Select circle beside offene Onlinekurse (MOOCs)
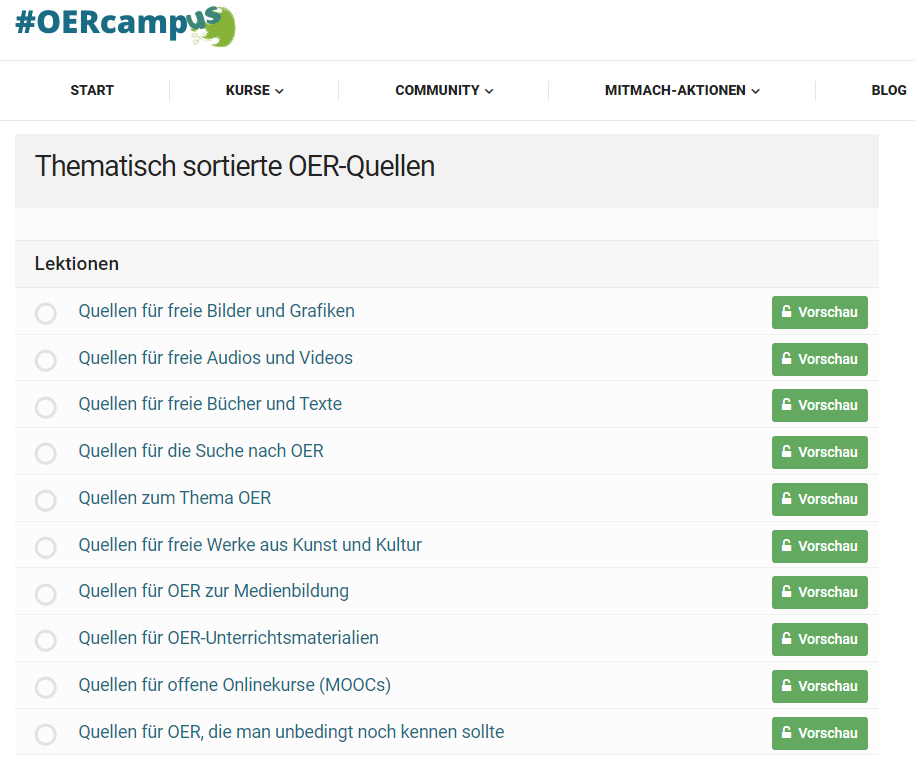This screenshot has height=771, width=915. (46, 688)
